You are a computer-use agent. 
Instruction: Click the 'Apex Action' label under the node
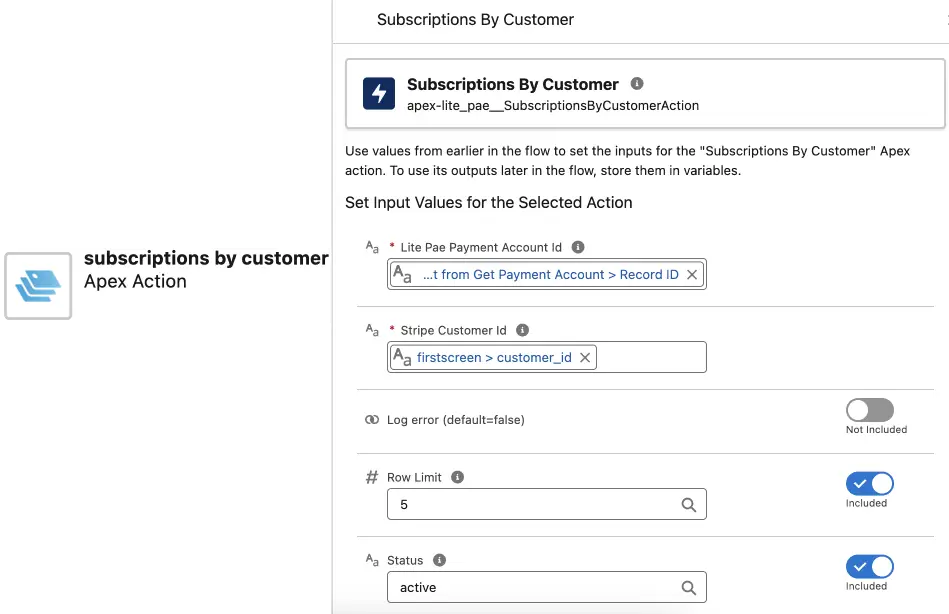point(135,282)
